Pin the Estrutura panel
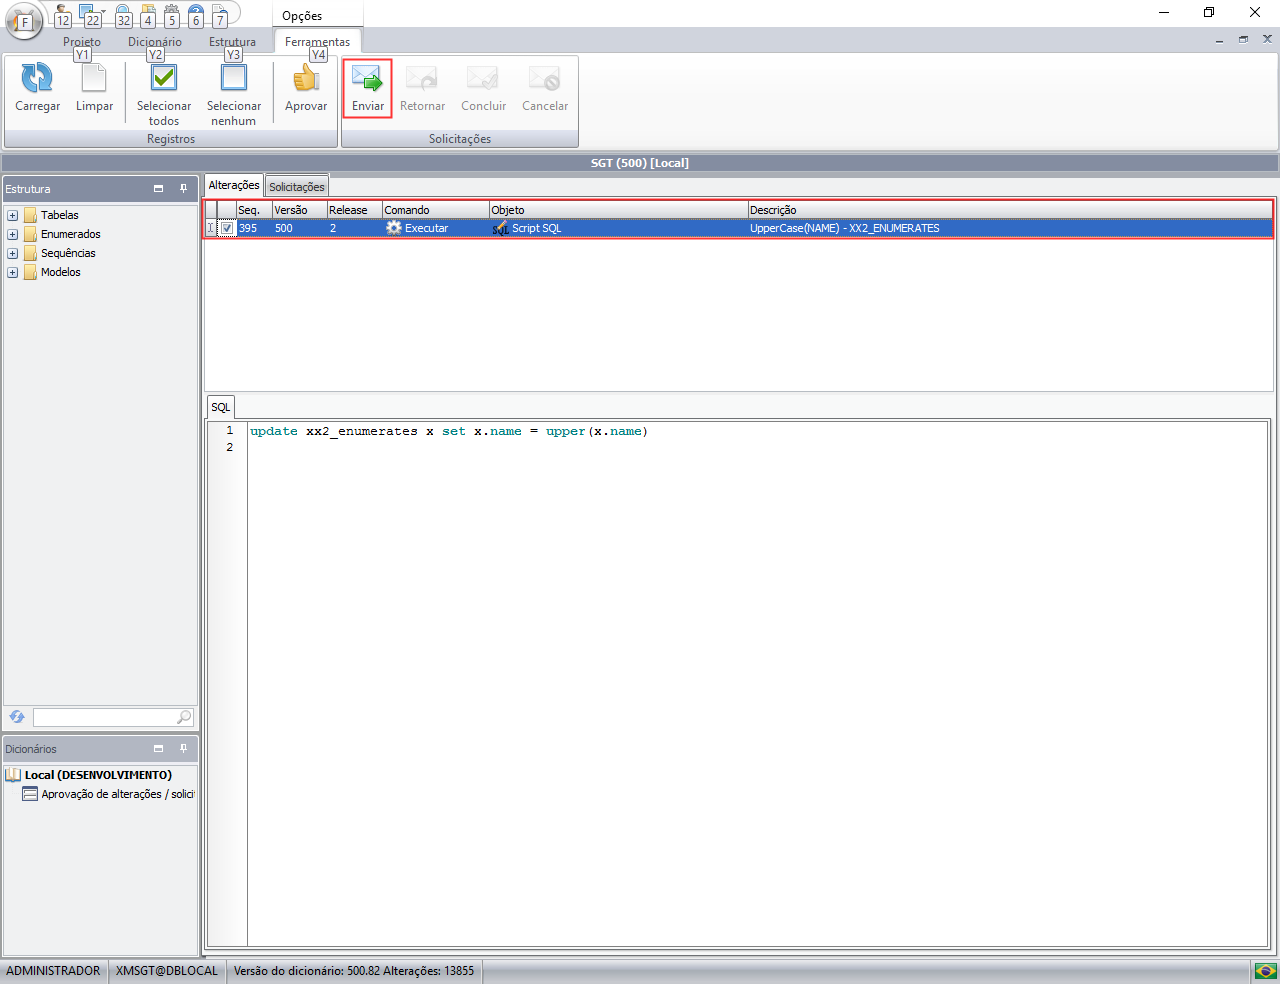 coord(183,189)
